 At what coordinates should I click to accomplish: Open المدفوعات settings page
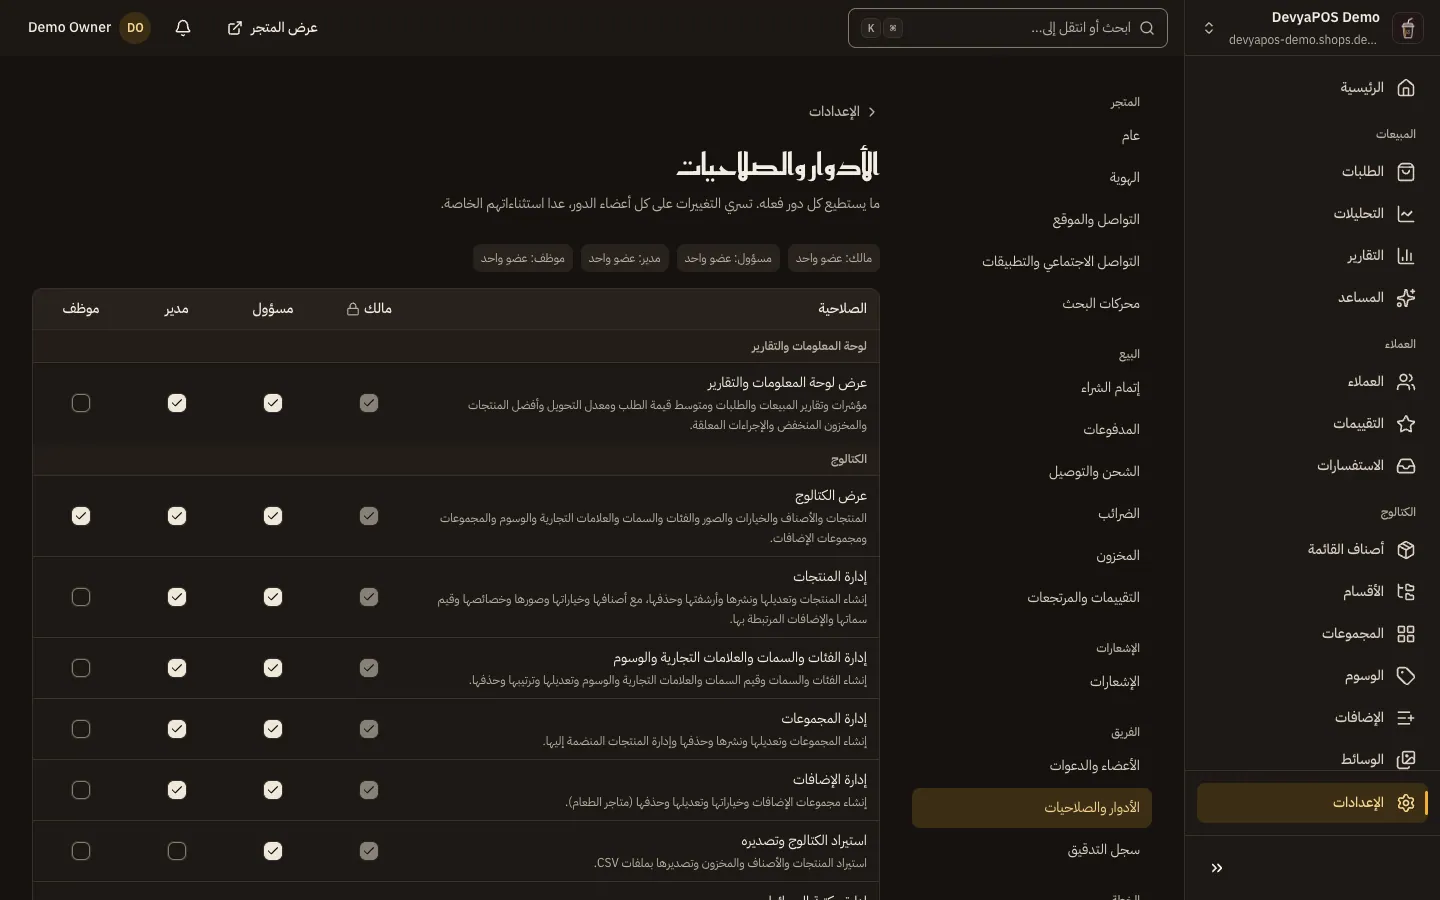(1032, 430)
